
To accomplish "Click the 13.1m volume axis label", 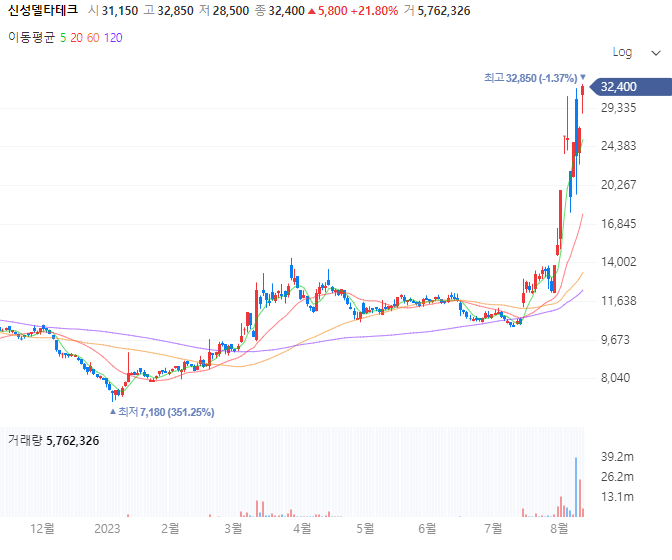I will 617,497.
